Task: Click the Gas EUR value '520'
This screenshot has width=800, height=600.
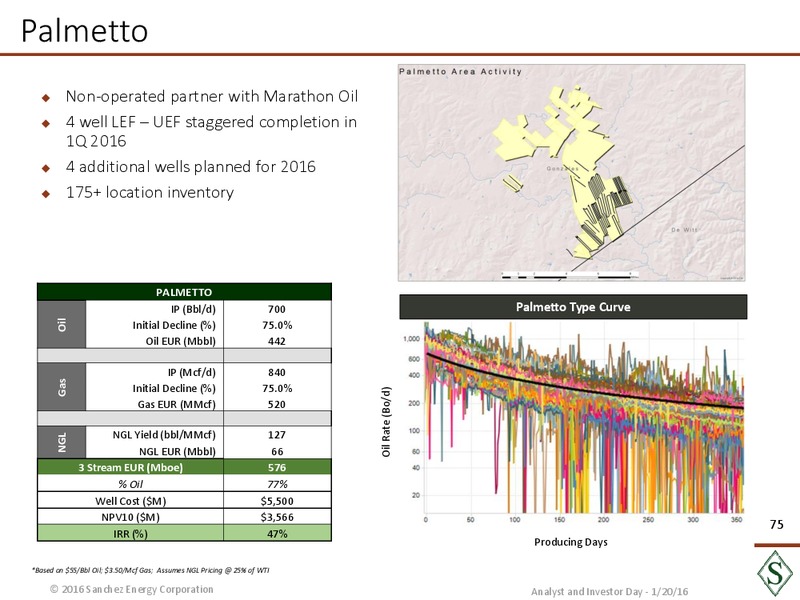Action: click(277, 404)
